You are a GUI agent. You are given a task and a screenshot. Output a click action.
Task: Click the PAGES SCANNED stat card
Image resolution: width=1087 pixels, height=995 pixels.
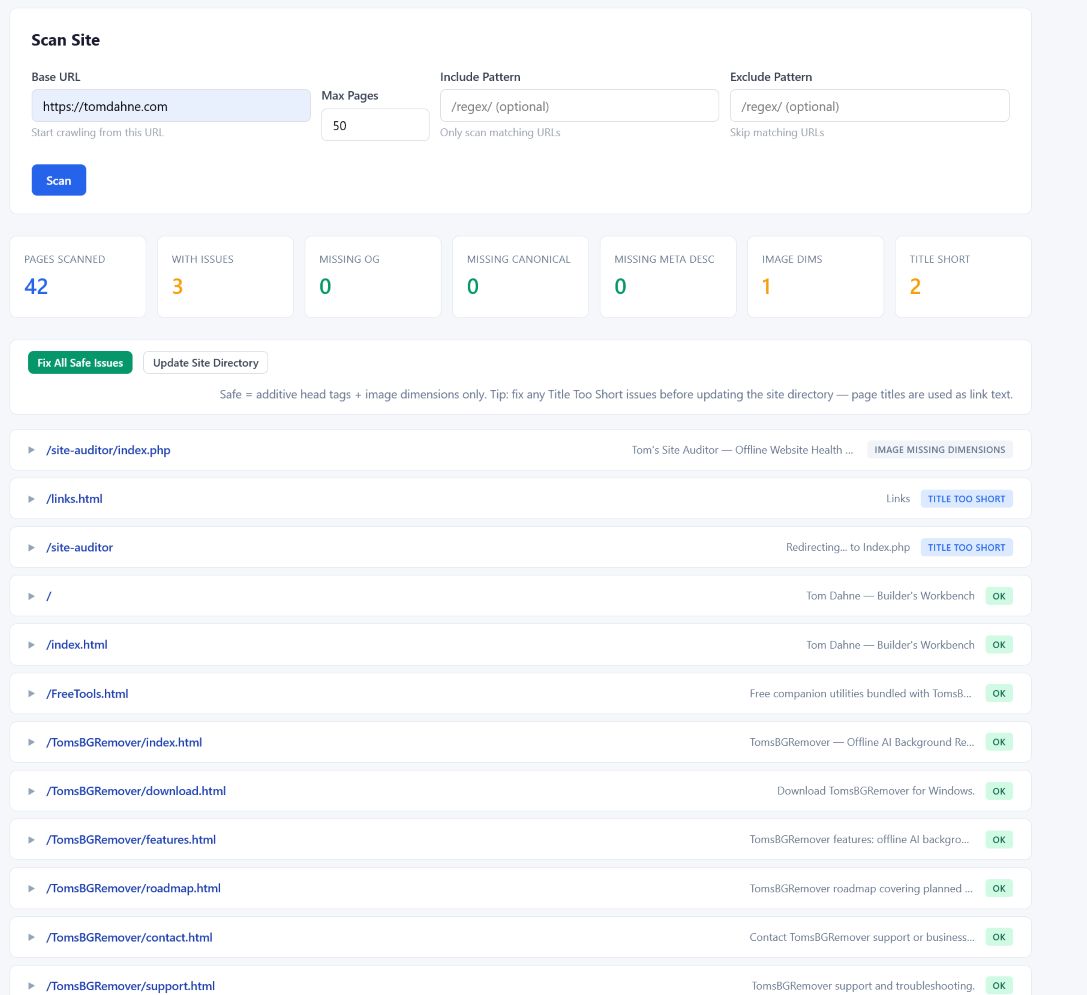(x=77, y=277)
